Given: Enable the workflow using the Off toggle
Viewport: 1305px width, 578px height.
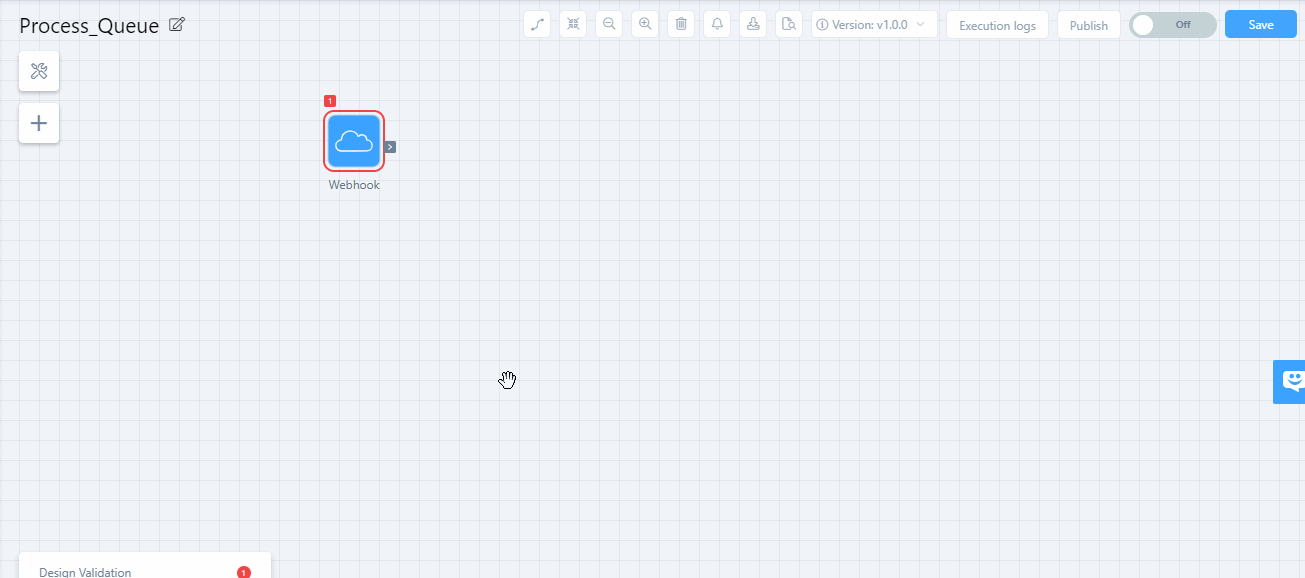Looking at the screenshot, I should point(1171,24).
